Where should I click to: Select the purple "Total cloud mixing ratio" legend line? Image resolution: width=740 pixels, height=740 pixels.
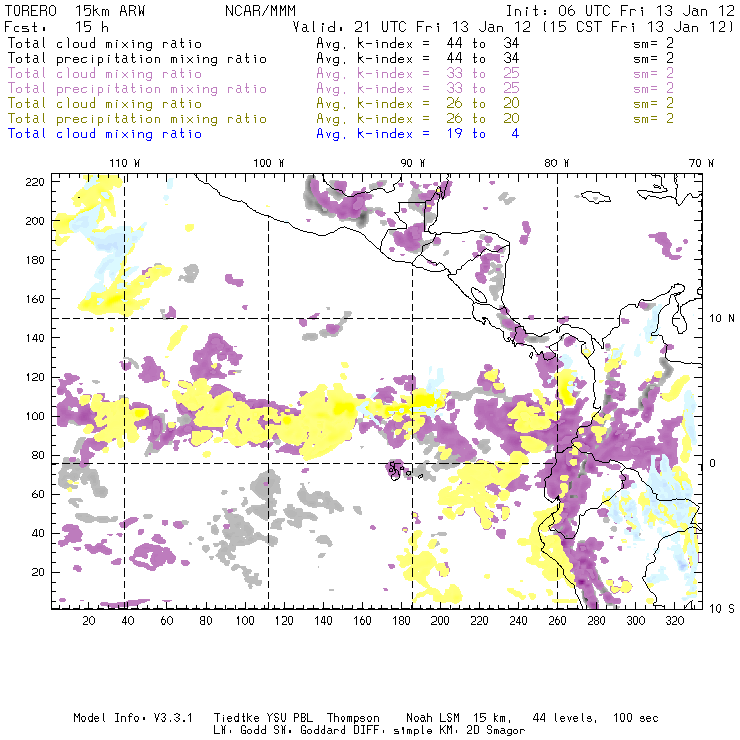105,74
